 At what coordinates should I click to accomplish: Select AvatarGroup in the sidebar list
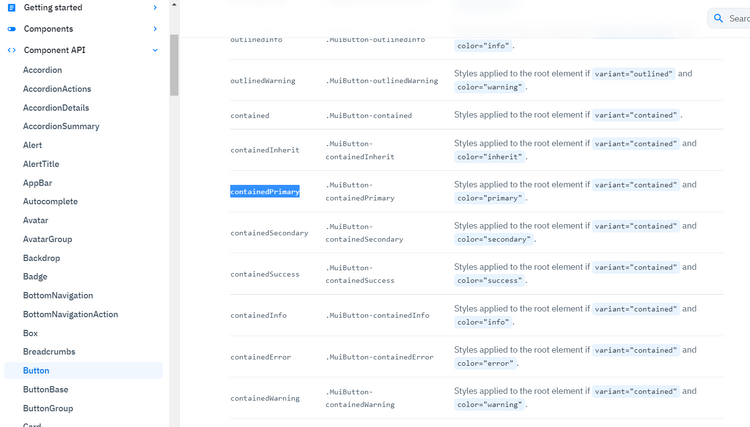(47, 239)
